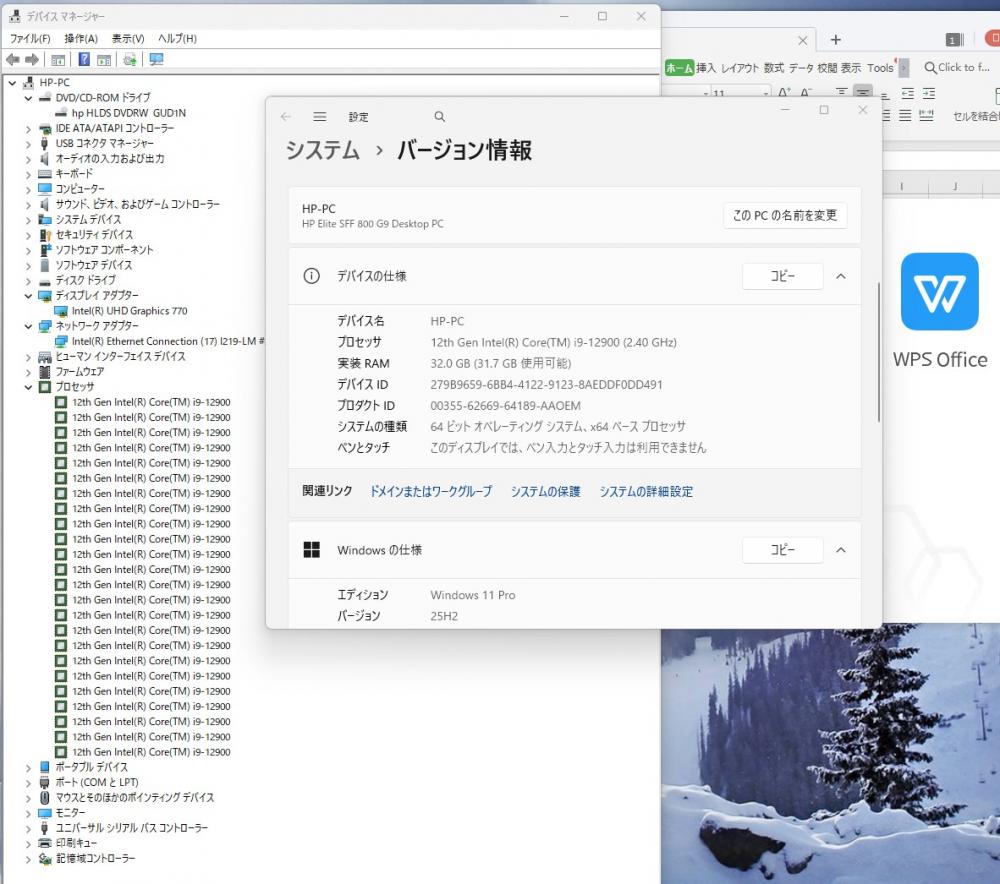Collapse the HP-PC root node
This screenshot has width=1000, height=884.
click(12, 83)
